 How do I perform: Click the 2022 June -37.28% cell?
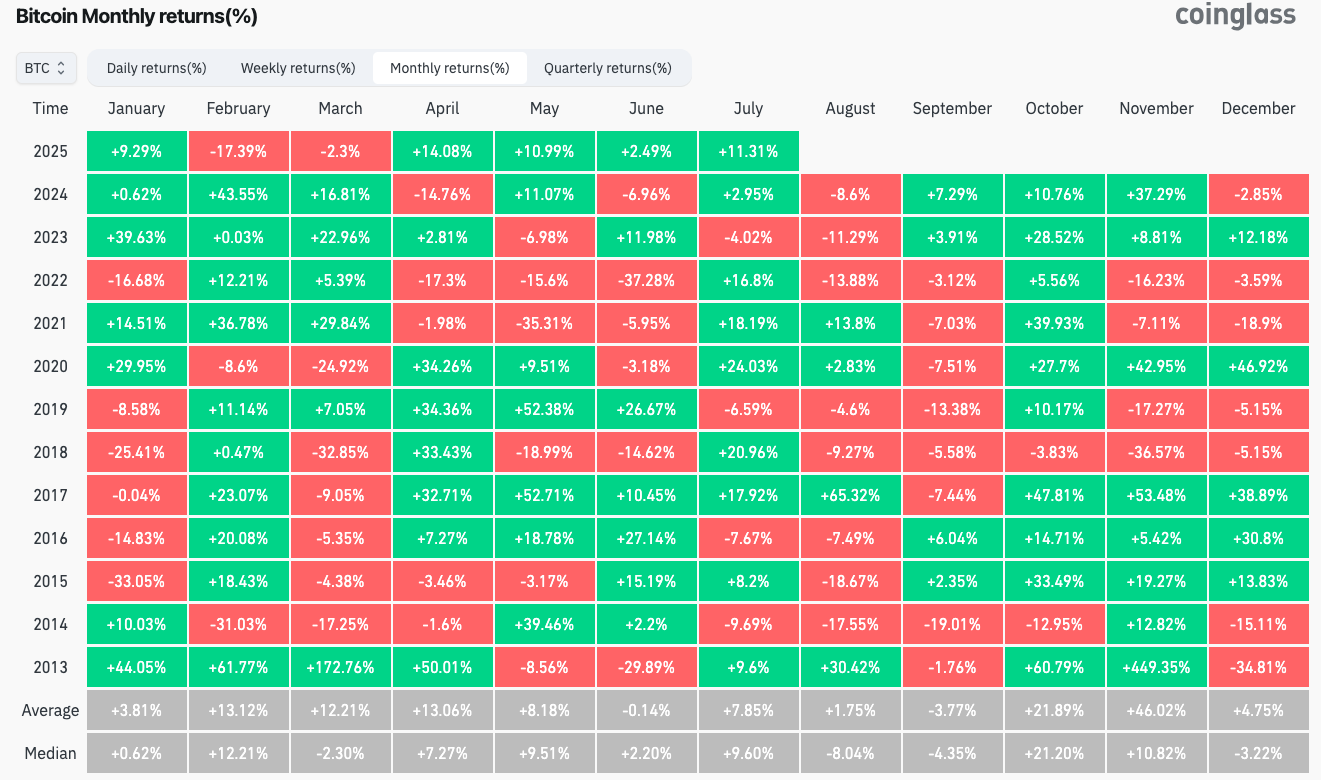tap(646, 280)
